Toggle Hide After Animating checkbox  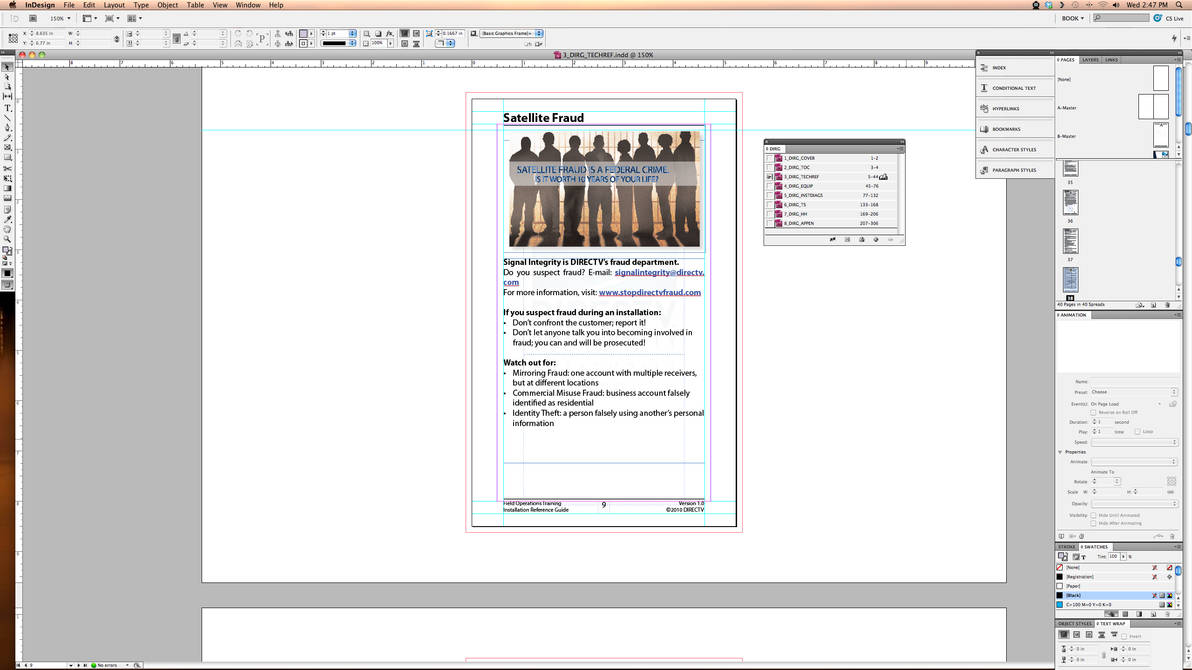click(1094, 523)
